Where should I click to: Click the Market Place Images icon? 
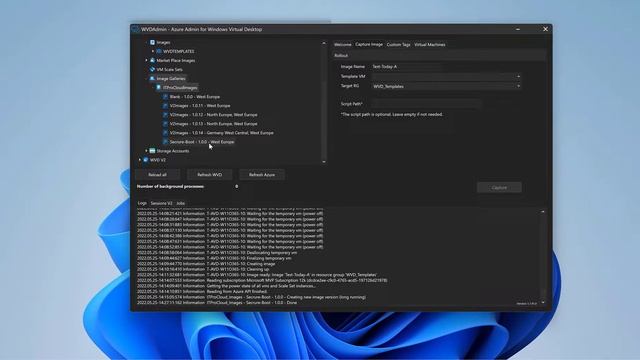pyautogui.click(x=152, y=60)
